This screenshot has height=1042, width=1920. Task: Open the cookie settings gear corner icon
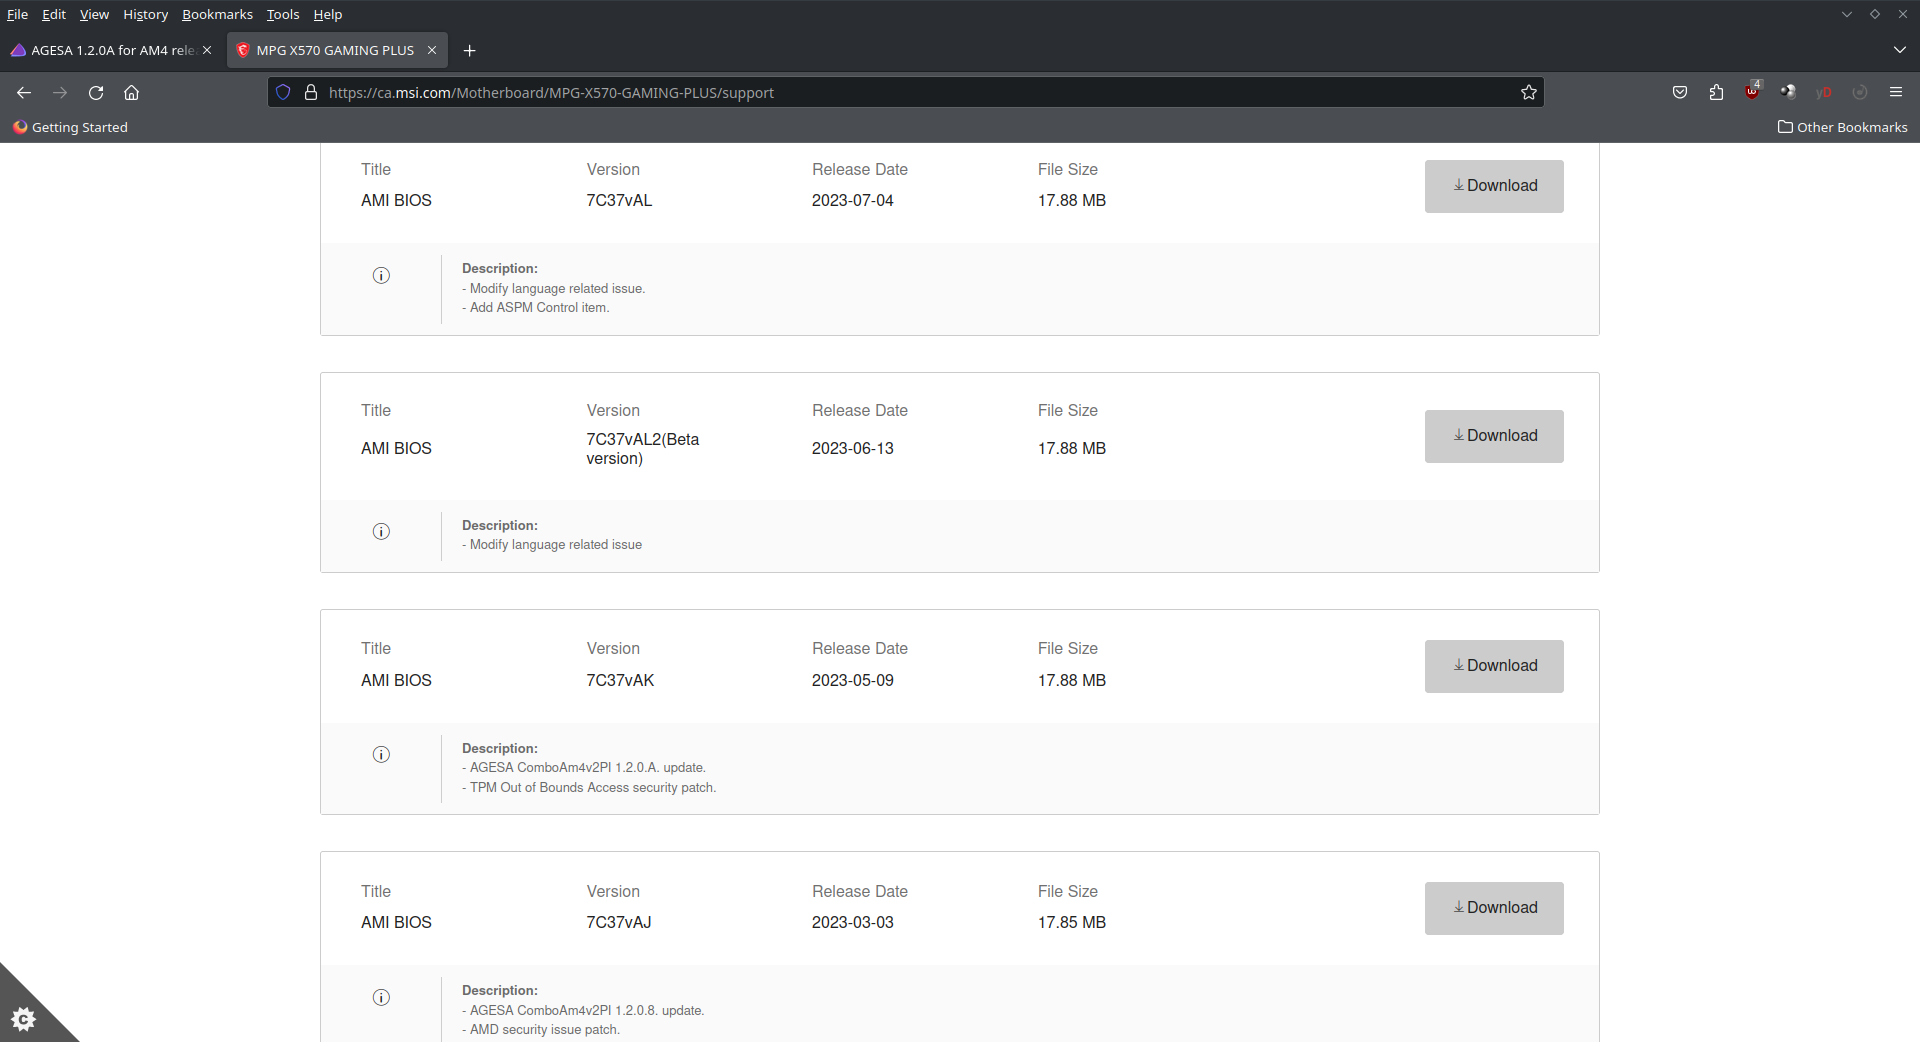(x=23, y=1019)
